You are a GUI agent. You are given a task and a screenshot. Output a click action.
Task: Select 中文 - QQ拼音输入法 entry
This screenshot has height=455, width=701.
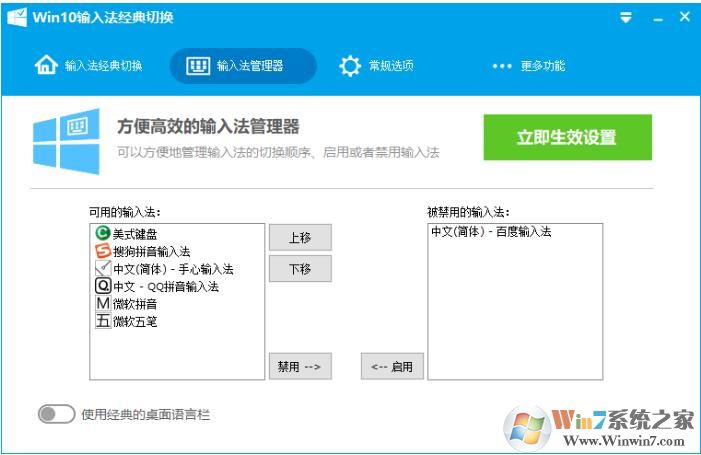point(177,286)
